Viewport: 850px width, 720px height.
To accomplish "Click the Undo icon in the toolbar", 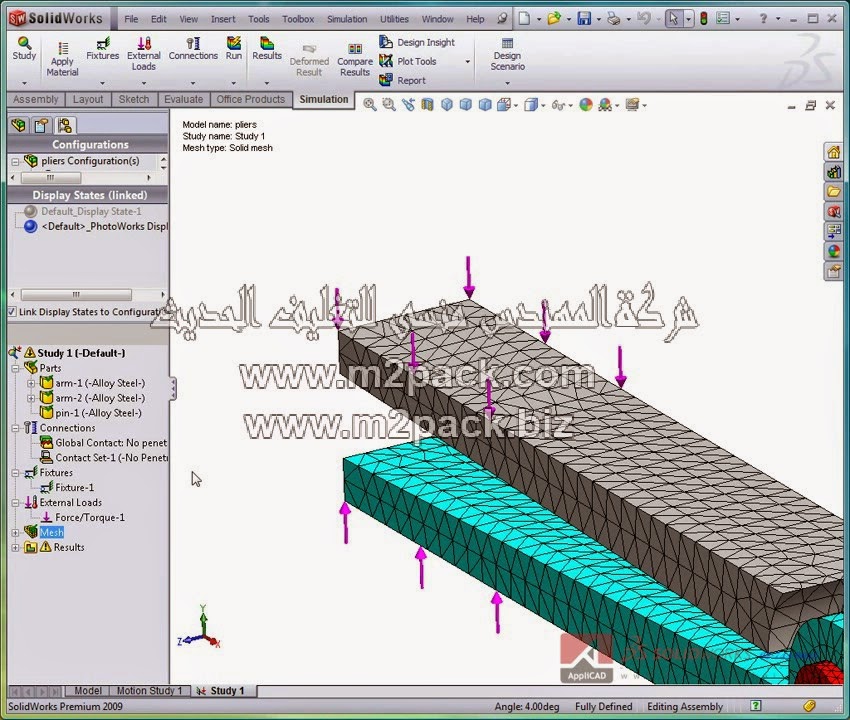I will click(x=643, y=19).
